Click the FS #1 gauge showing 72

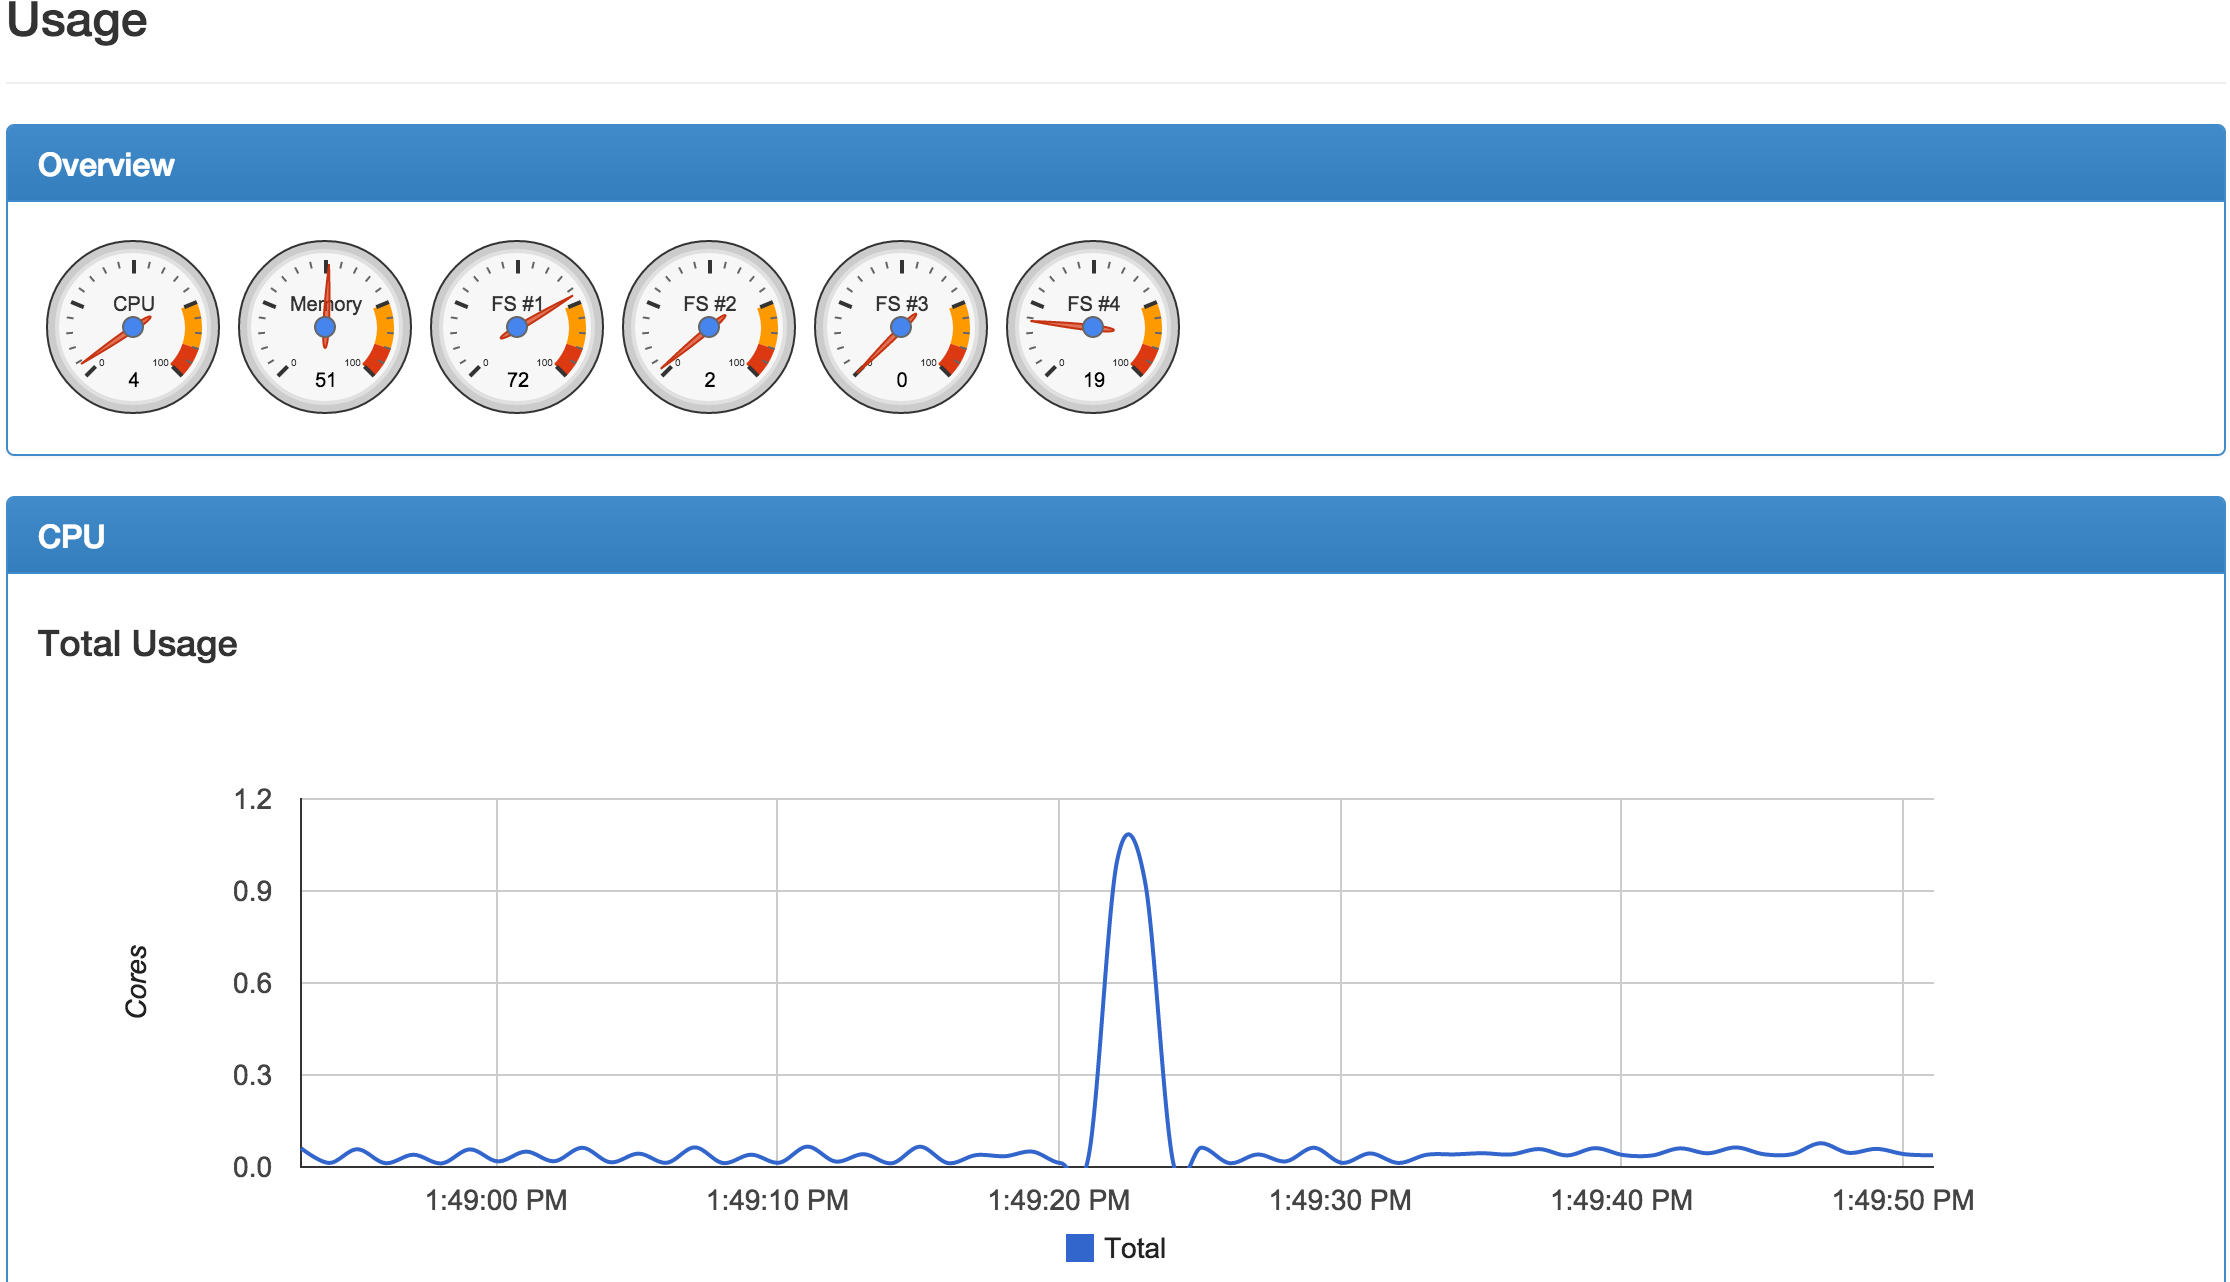(x=516, y=326)
